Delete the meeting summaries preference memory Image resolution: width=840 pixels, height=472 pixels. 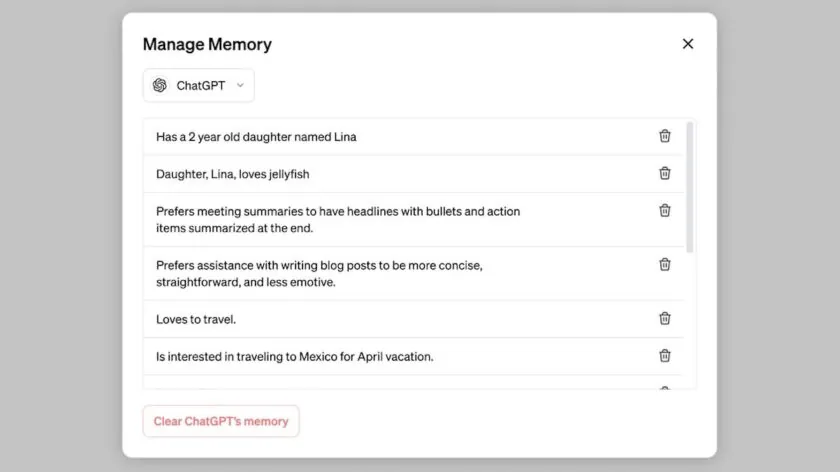click(665, 210)
